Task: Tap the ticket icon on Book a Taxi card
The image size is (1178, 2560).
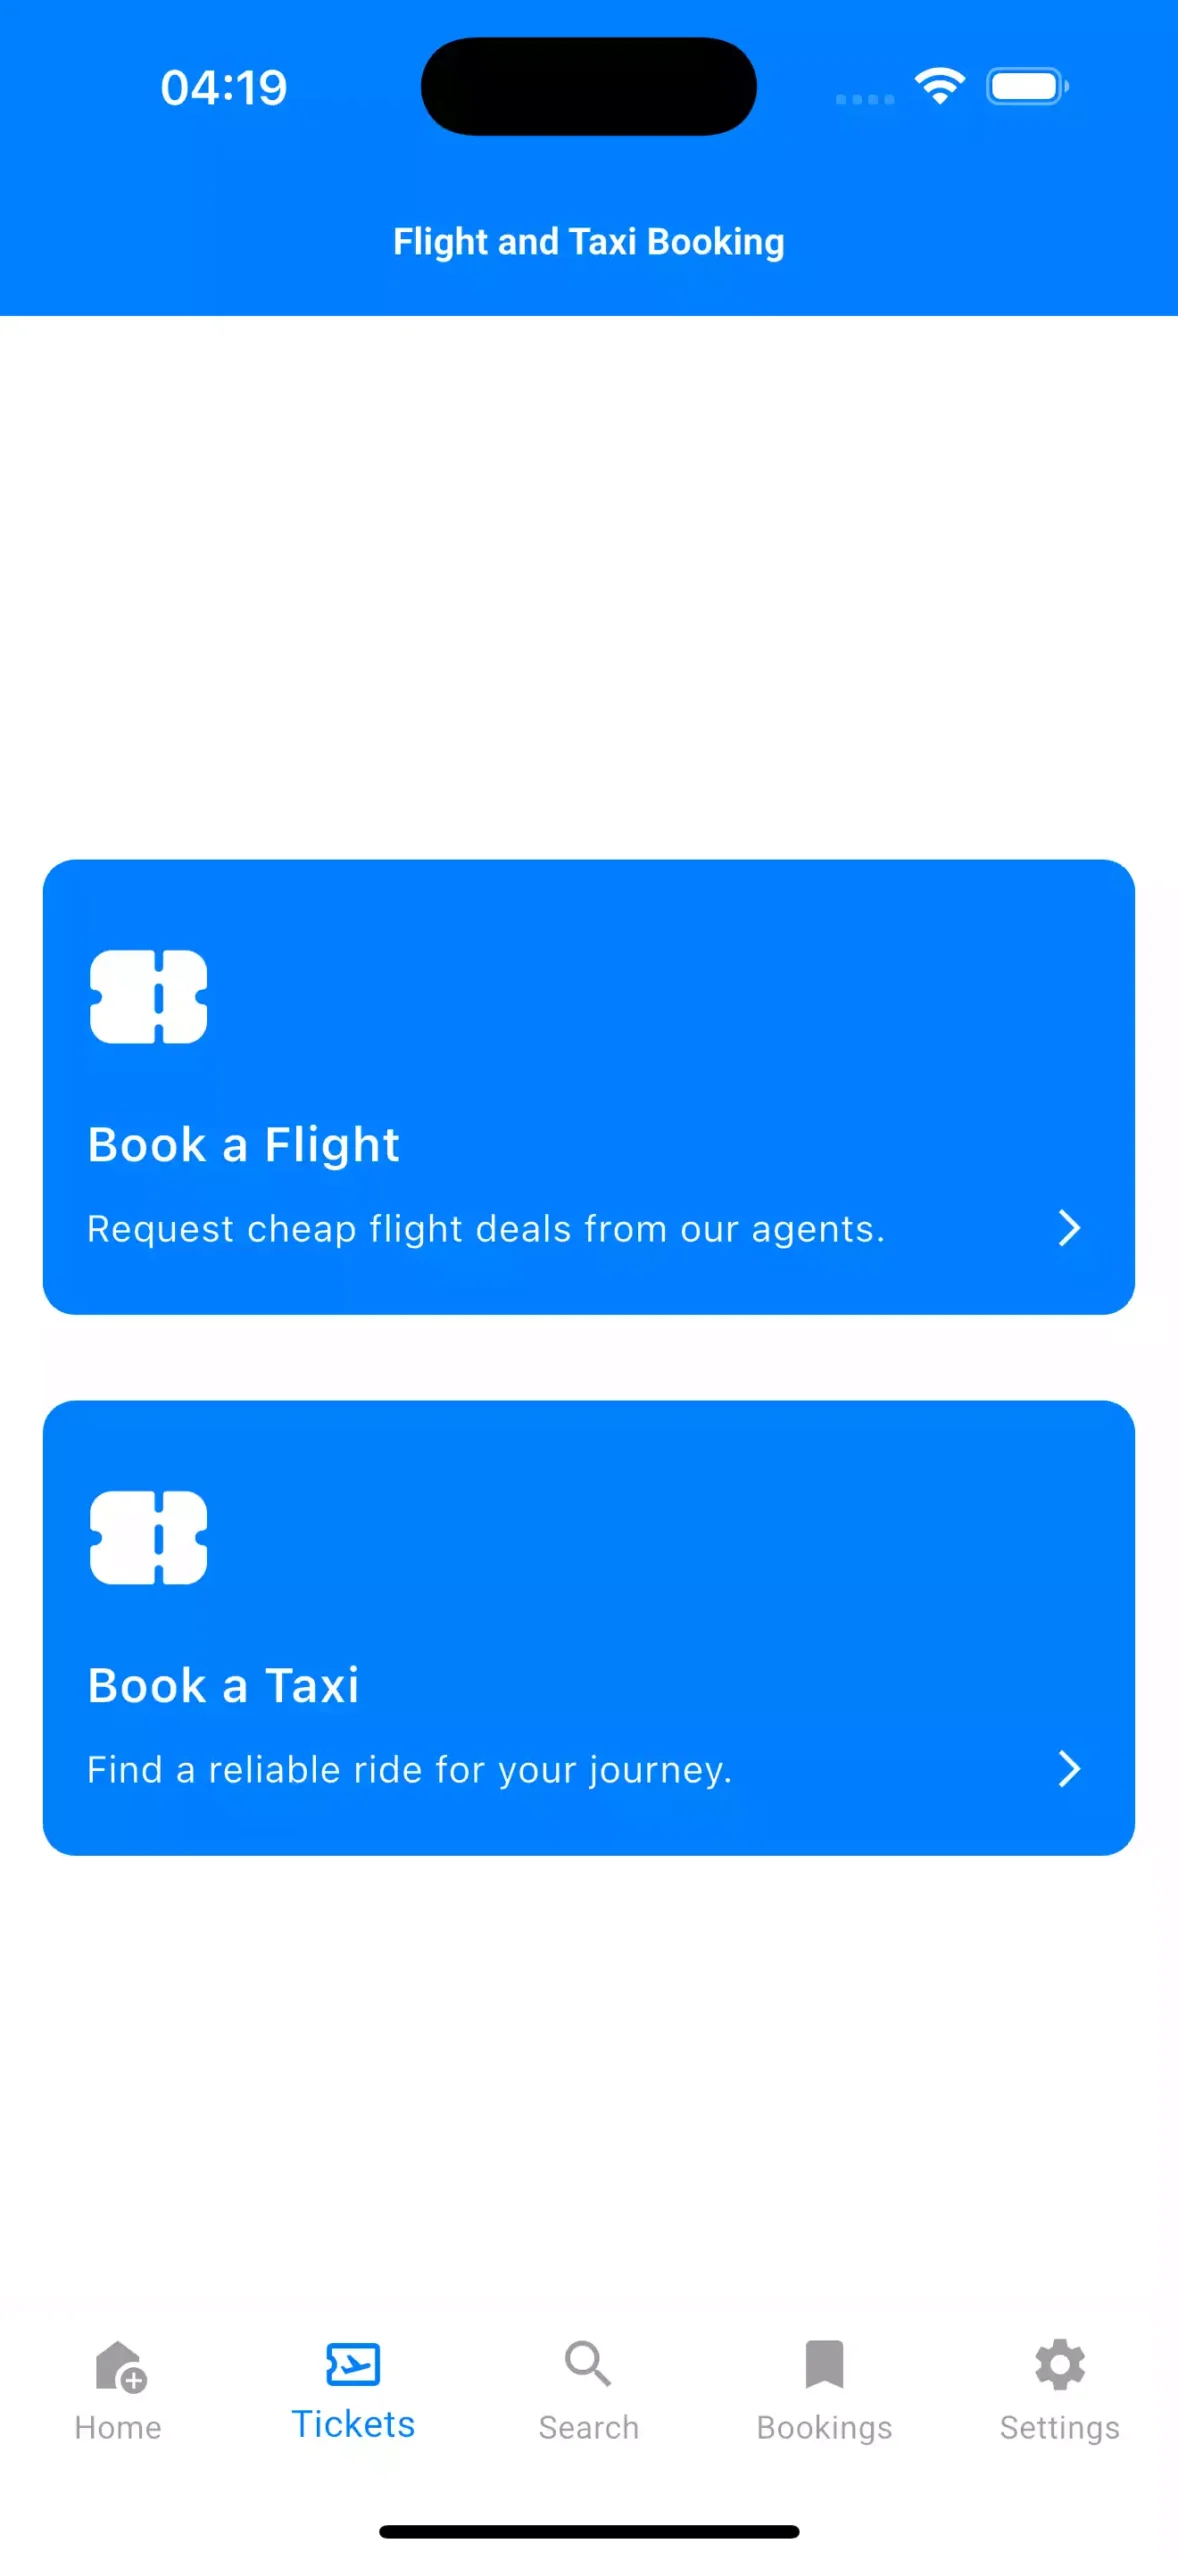Action: [x=148, y=1537]
